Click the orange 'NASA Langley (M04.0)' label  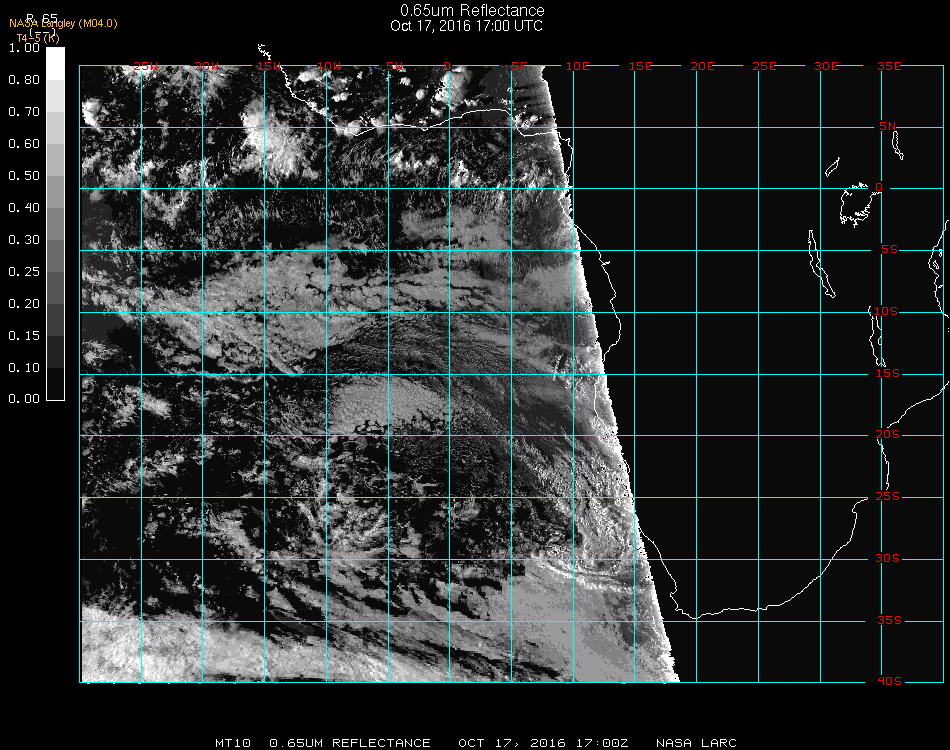(63, 23)
